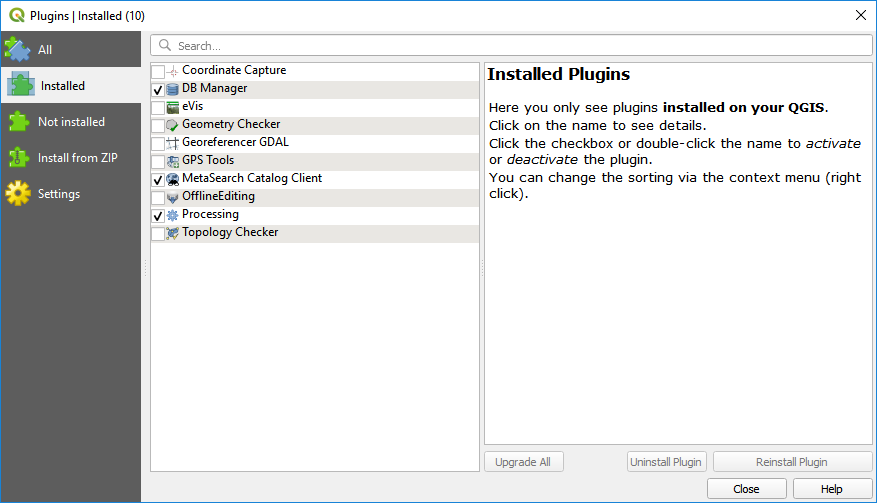Click the Geometry Checker plugin icon

(x=173, y=125)
